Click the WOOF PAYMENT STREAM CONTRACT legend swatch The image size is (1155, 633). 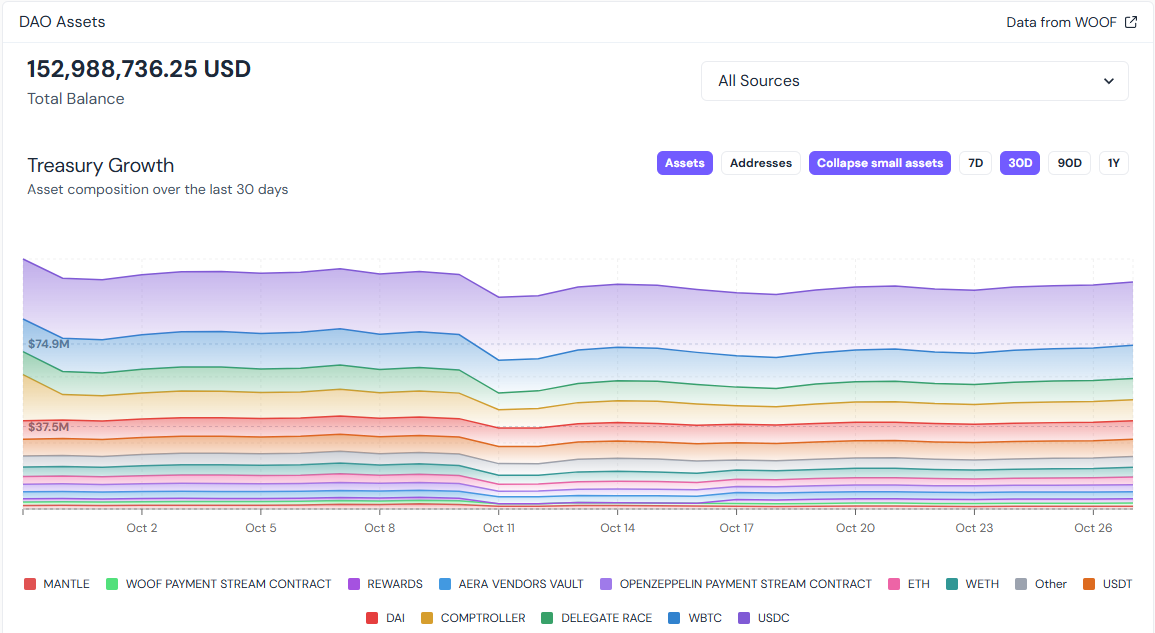coord(112,584)
